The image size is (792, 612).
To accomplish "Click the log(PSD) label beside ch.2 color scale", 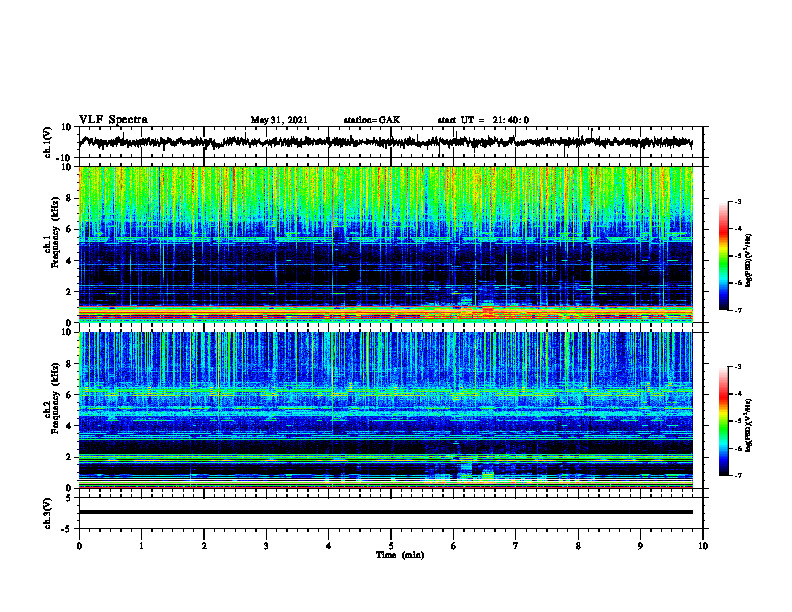I will 749,425.
